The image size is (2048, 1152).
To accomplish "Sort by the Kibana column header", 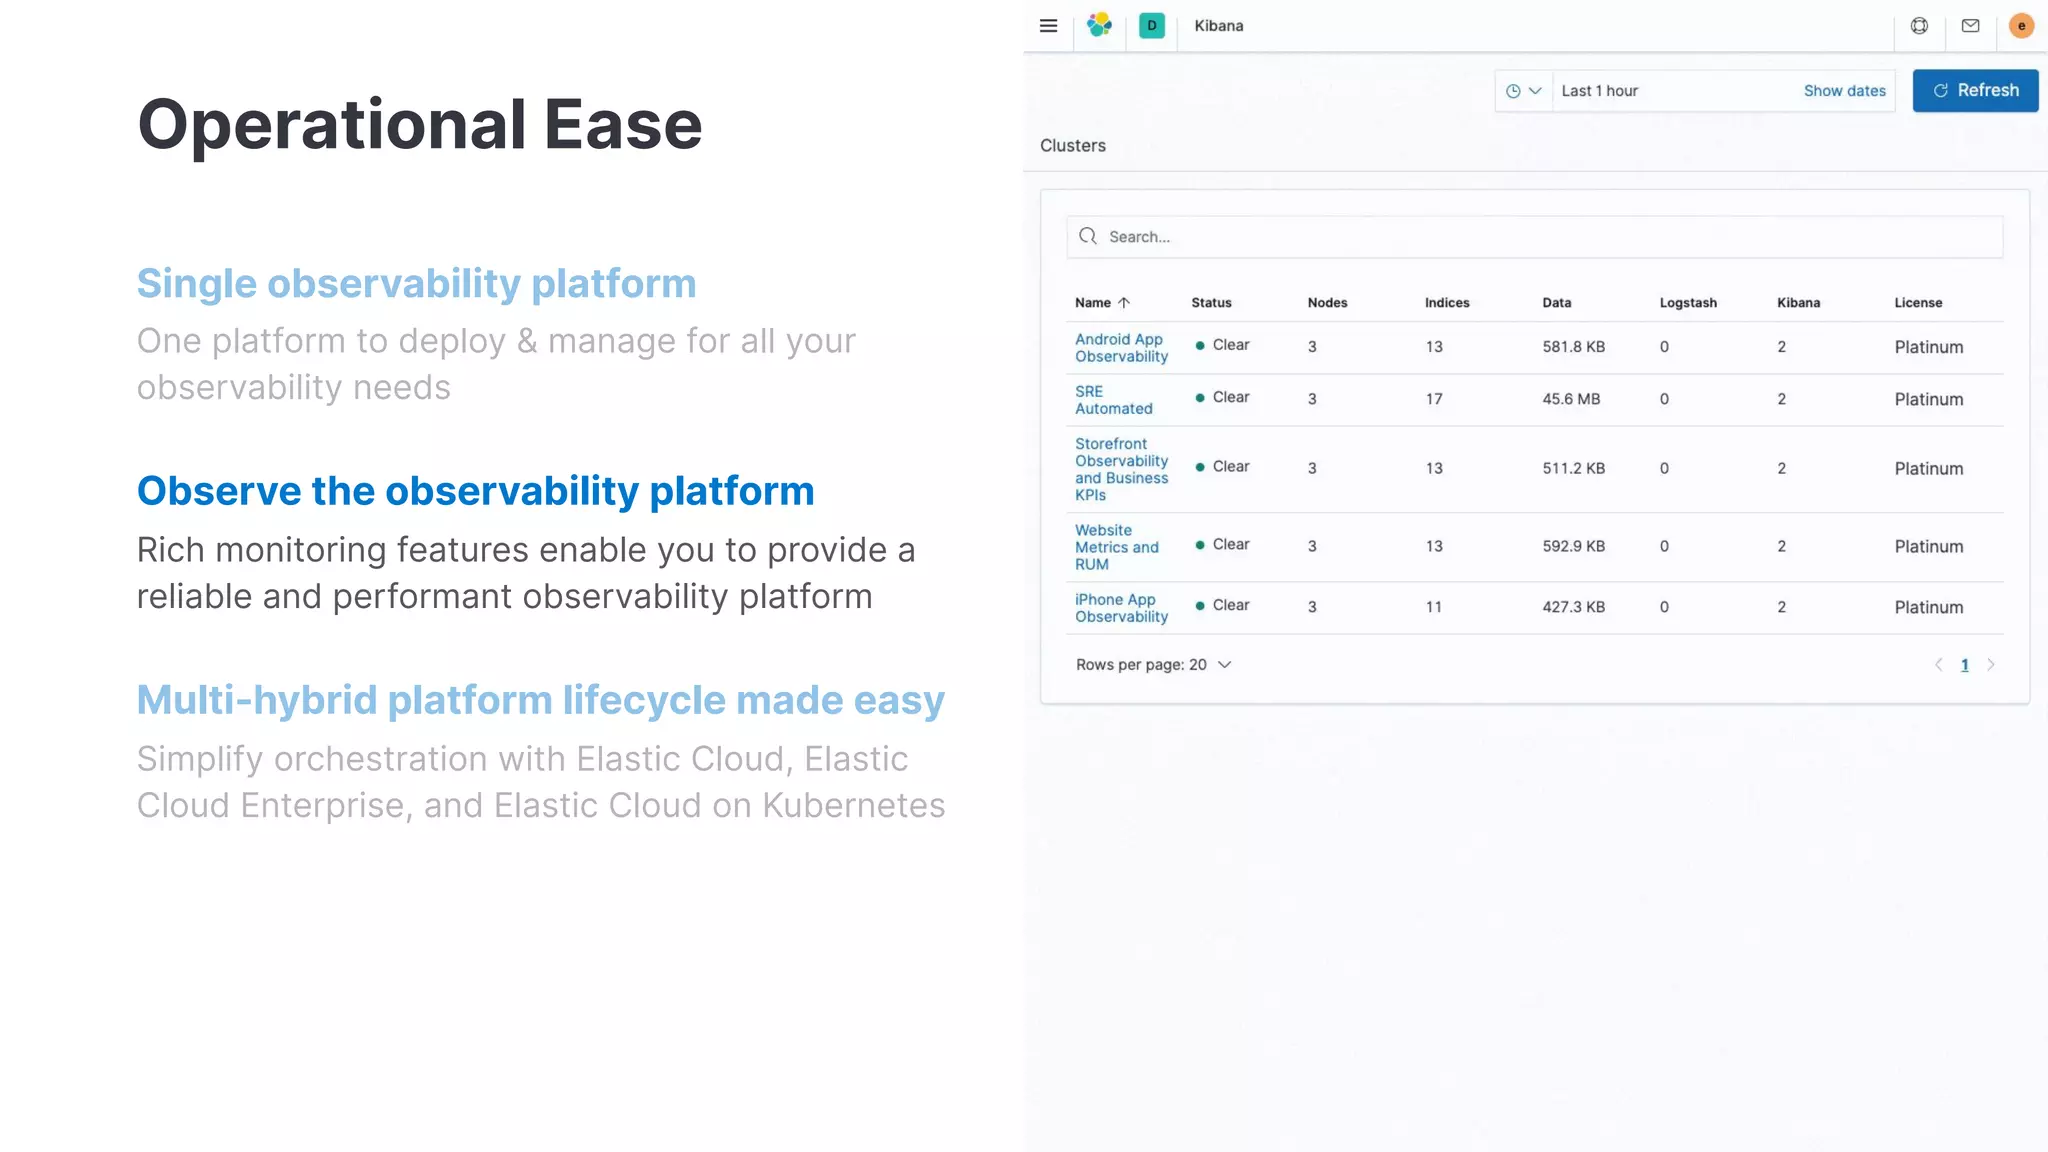I will (1798, 303).
